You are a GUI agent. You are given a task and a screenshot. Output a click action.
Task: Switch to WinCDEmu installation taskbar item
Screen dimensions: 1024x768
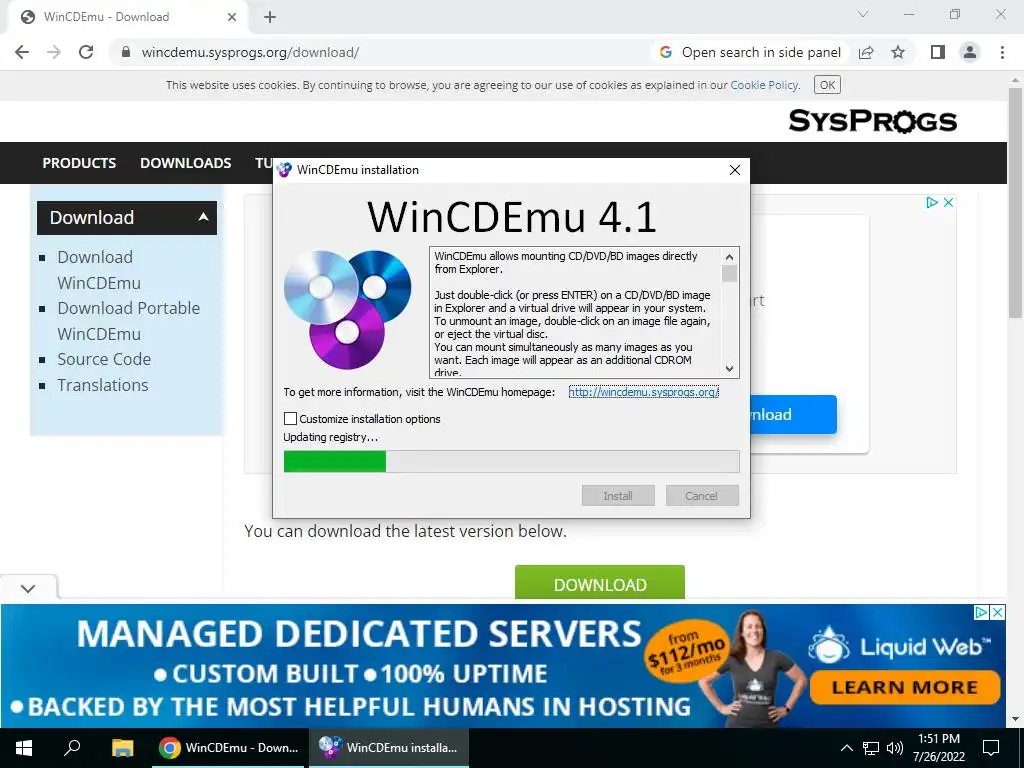point(389,748)
